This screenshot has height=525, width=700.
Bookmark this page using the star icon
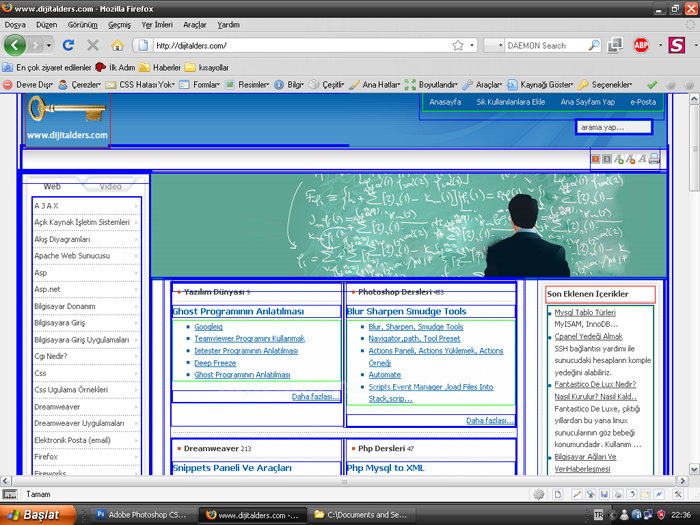pyautogui.click(x=458, y=45)
